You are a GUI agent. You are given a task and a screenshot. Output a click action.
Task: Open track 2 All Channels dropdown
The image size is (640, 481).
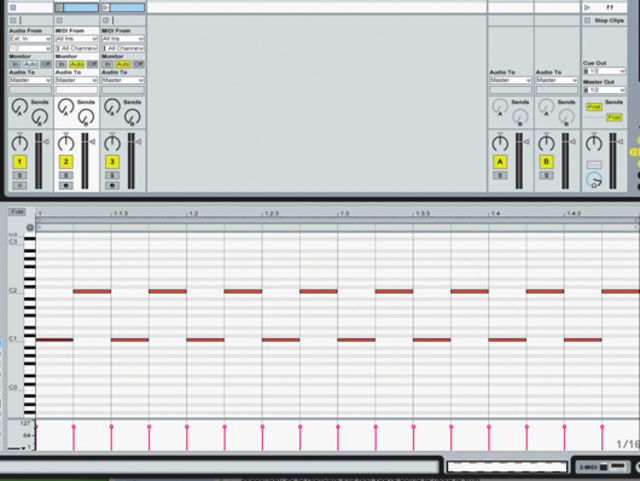coord(77,49)
